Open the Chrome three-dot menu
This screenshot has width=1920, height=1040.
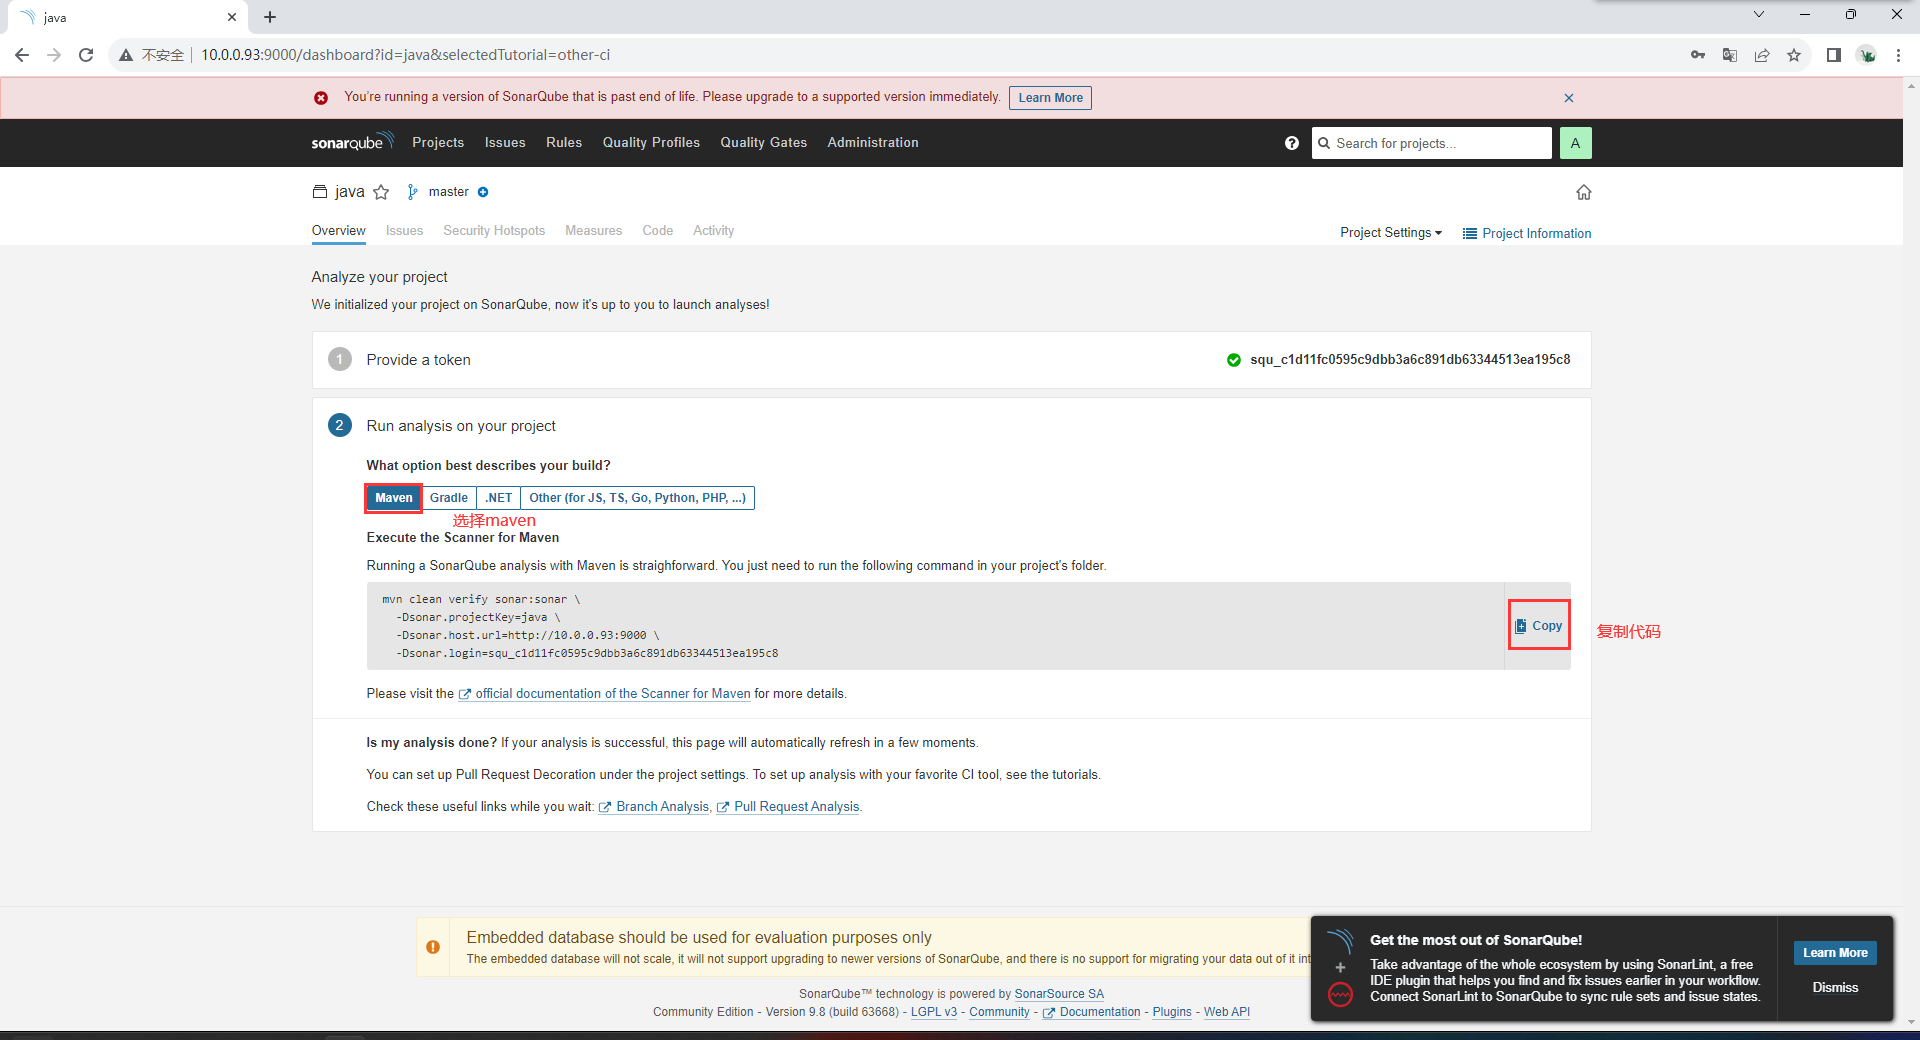click(x=1898, y=55)
